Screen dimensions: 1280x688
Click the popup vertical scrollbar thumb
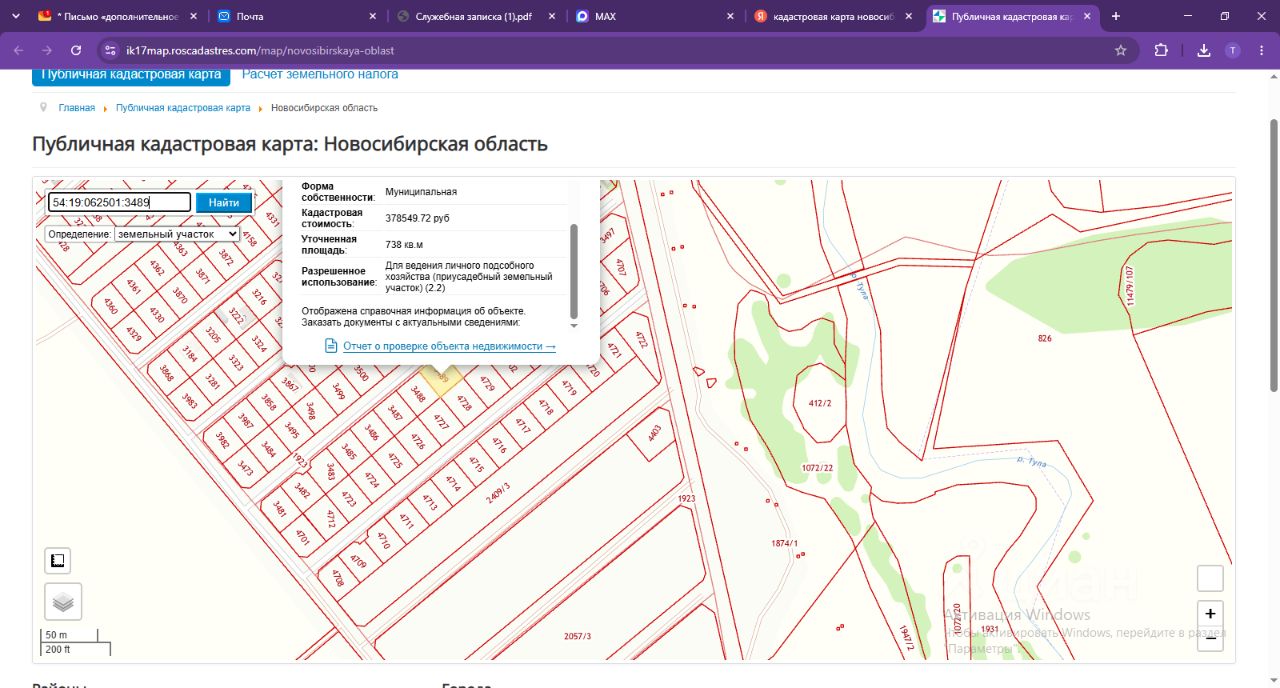[x=574, y=271]
